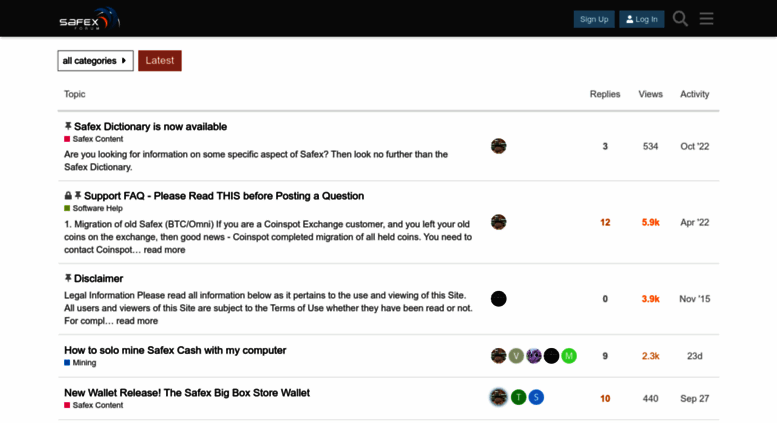Click Sep 27 activity date
The image size is (777, 423).
click(x=694, y=399)
